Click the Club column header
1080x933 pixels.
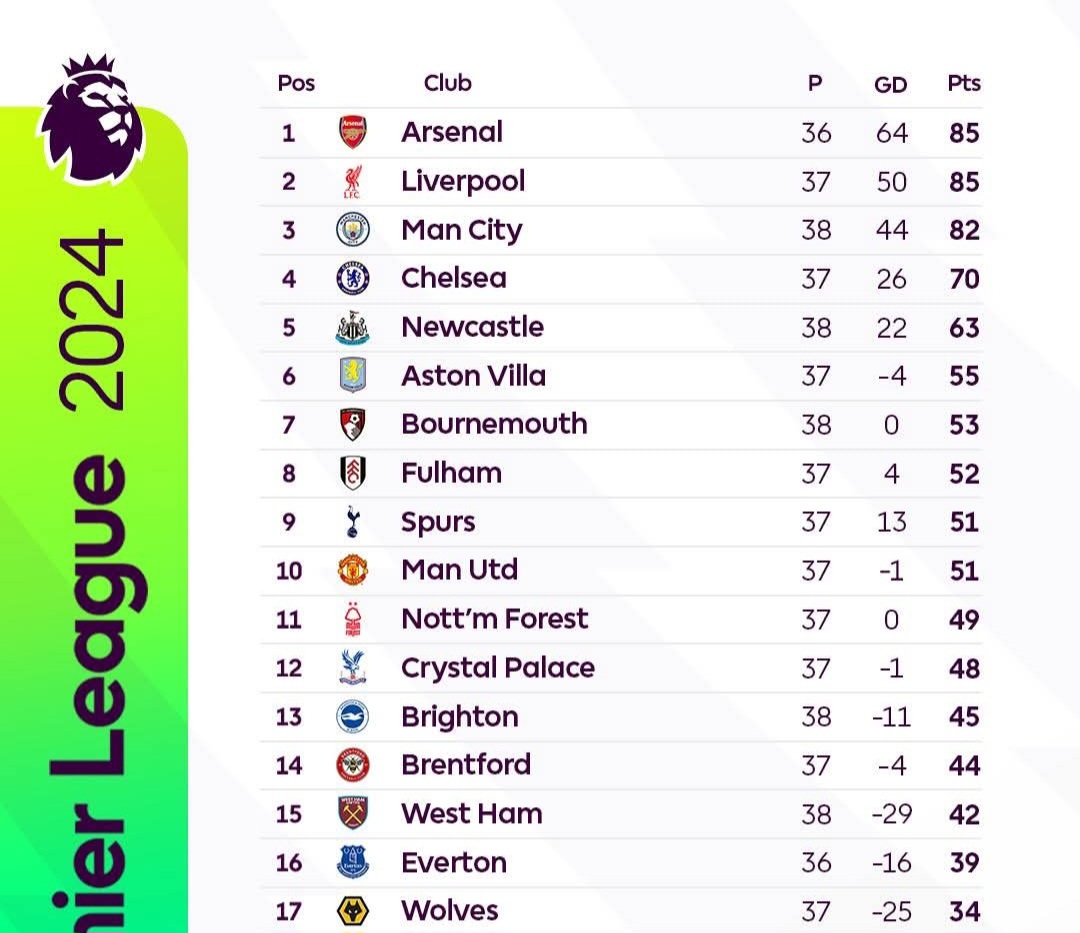coord(448,83)
